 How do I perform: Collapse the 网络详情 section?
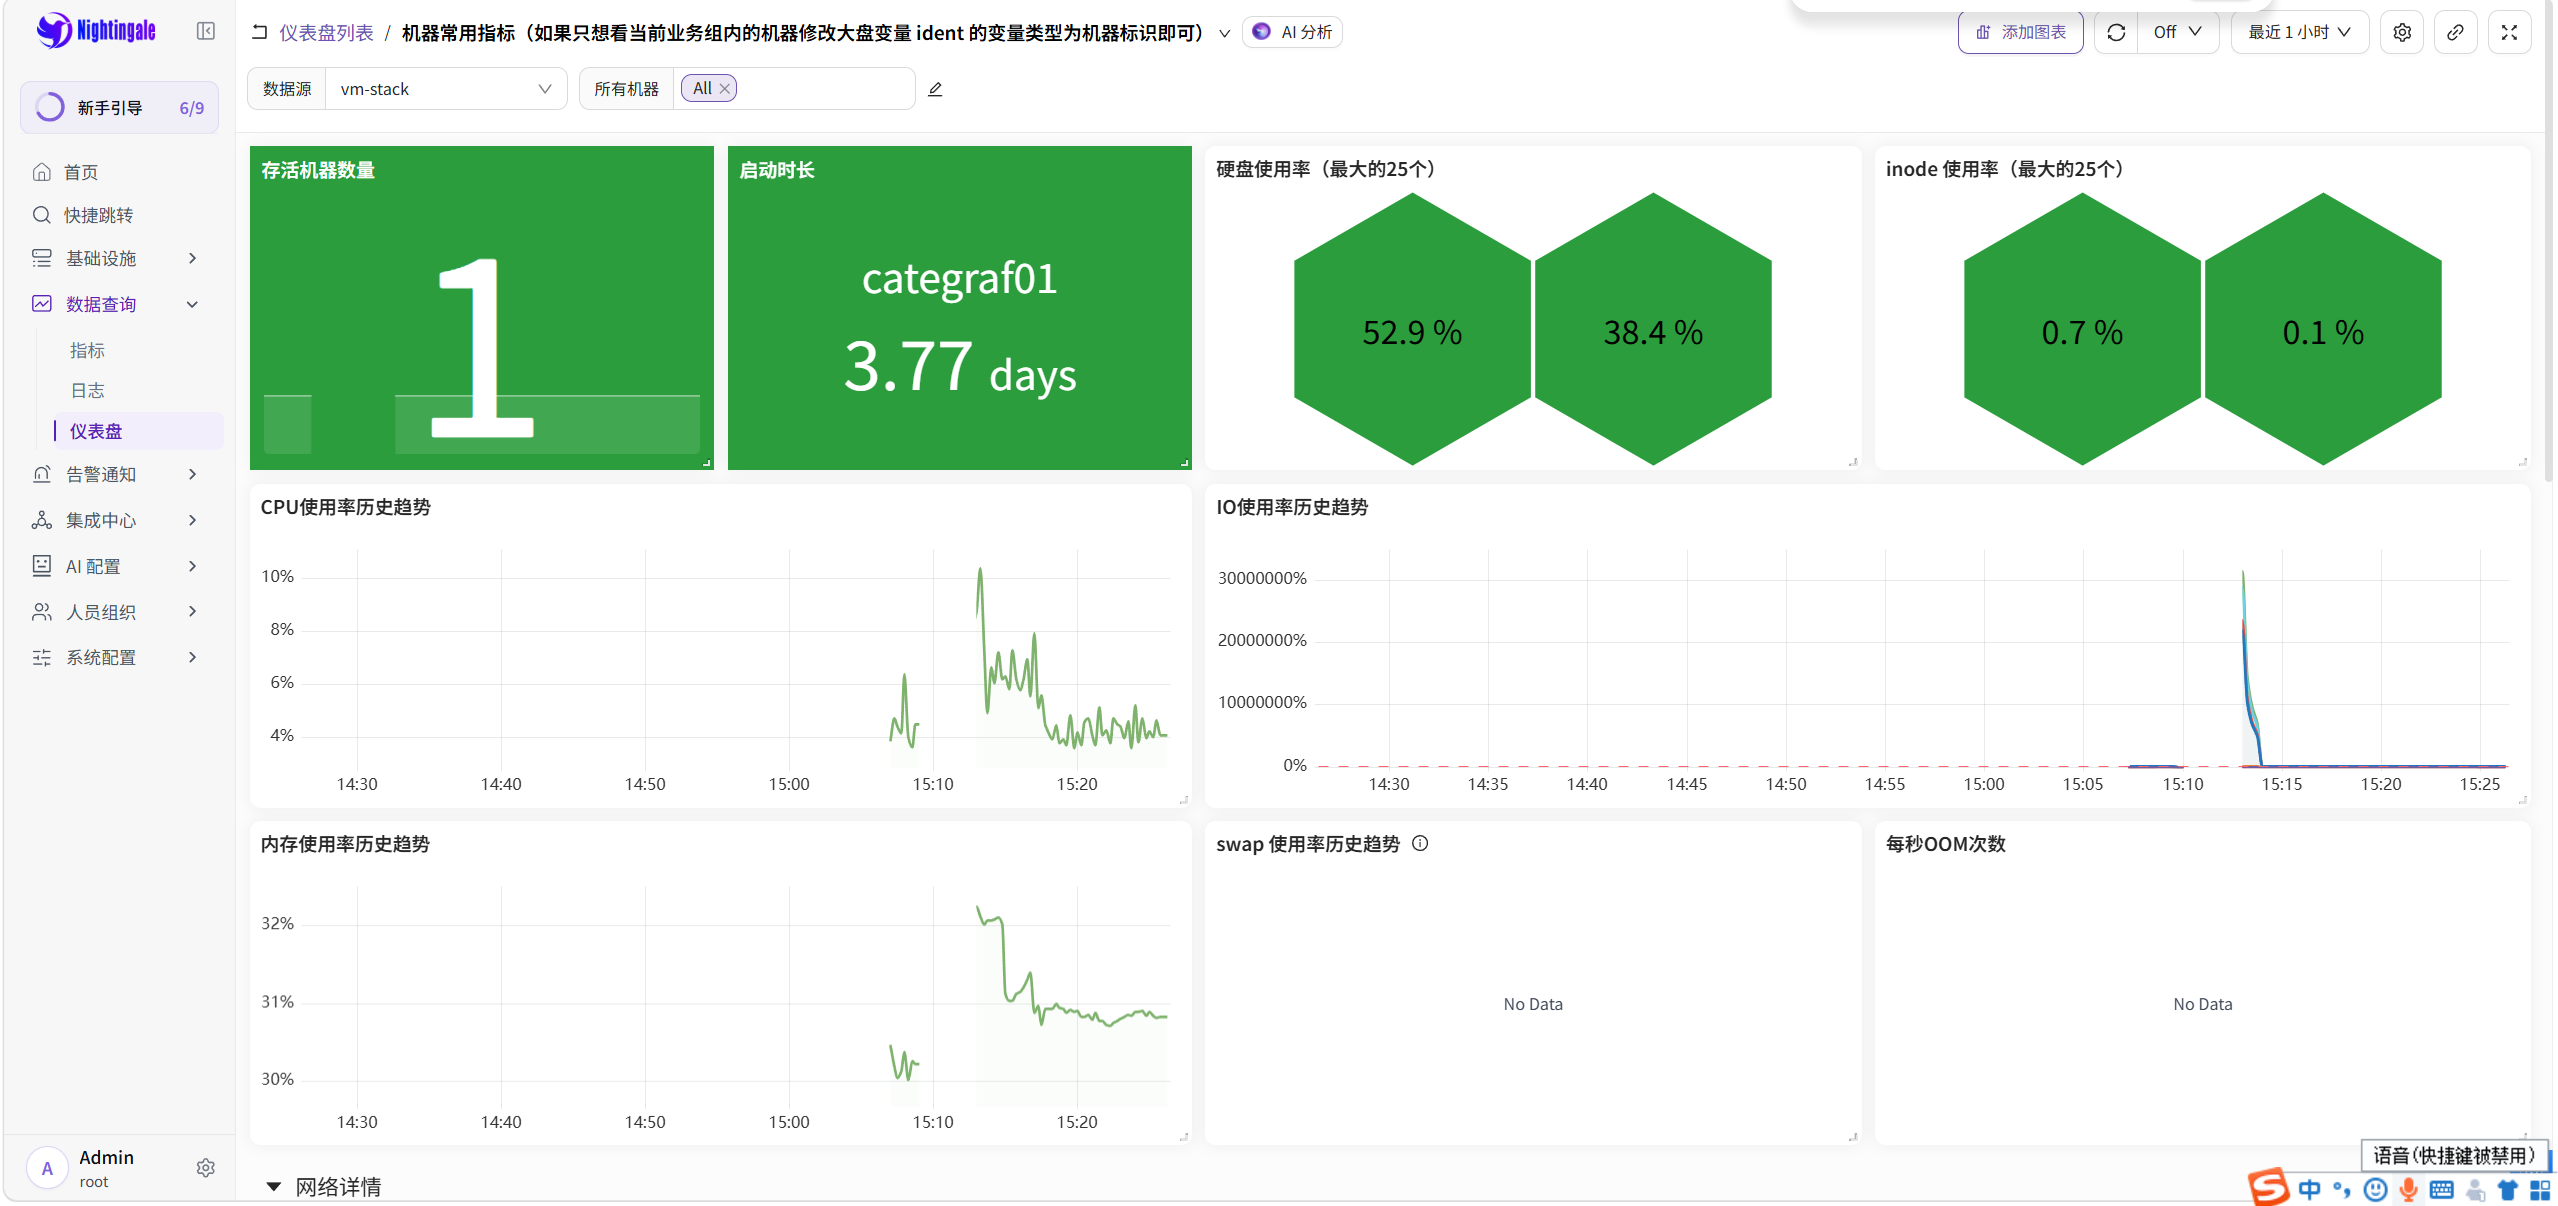pos(273,1186)
